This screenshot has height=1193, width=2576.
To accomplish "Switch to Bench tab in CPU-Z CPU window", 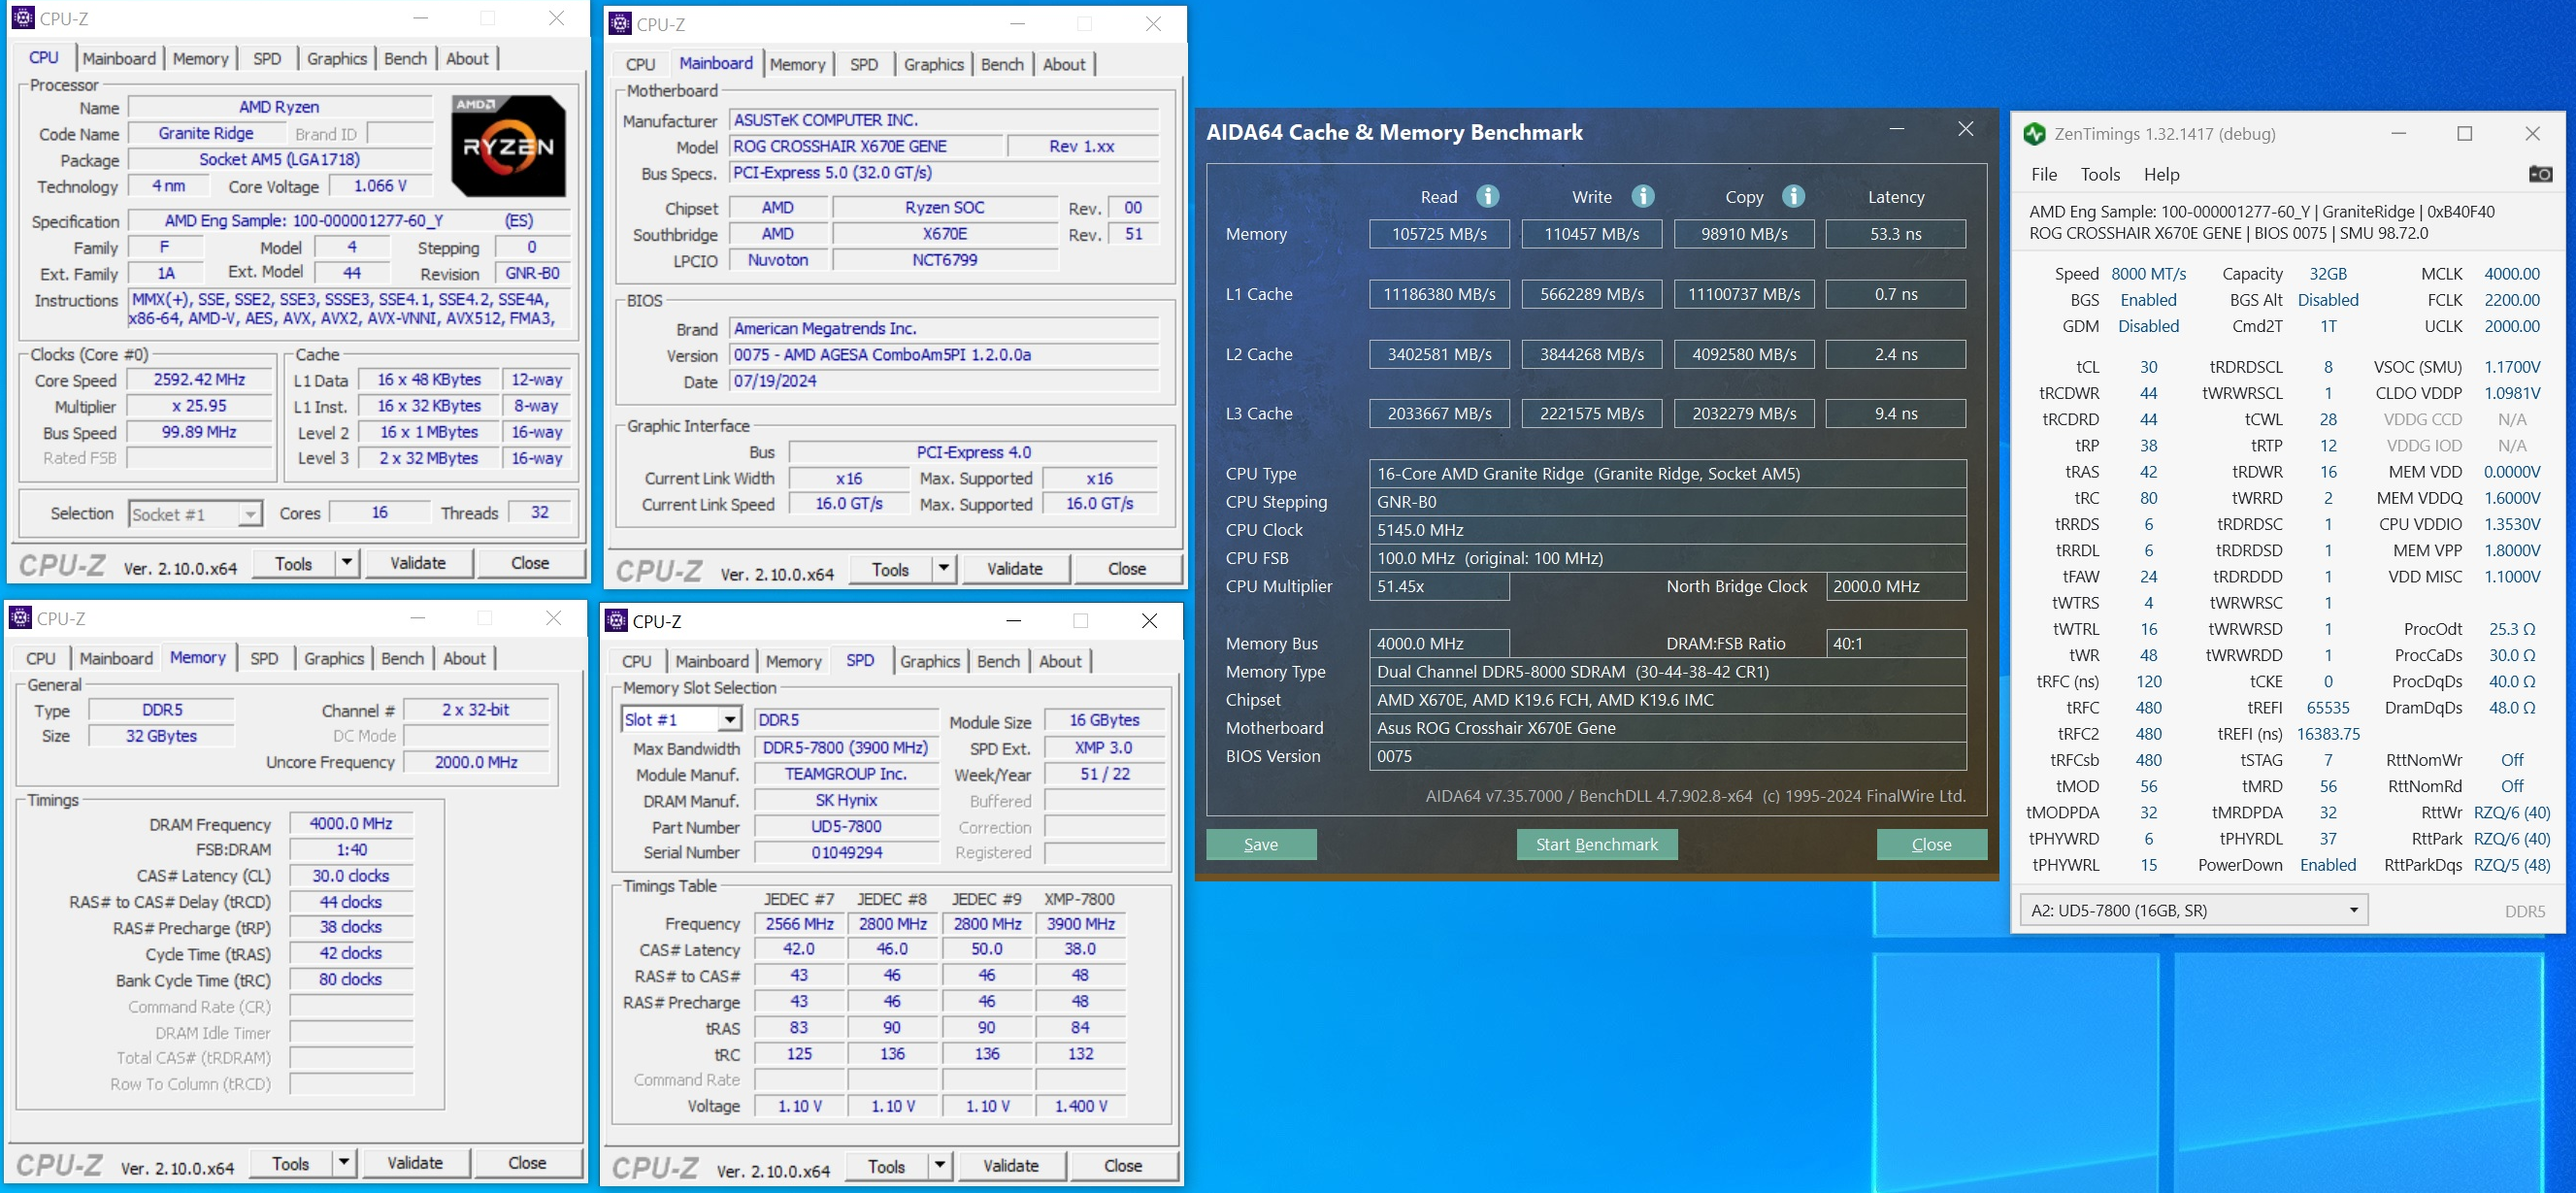I will click(x=405, y=58).
